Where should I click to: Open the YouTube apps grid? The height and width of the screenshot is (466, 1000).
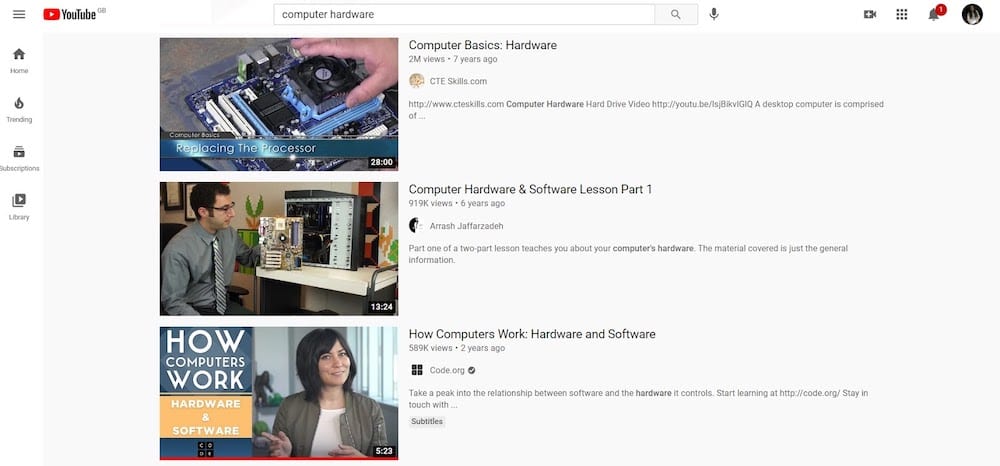pyautogui.click(x=902, y=14)
